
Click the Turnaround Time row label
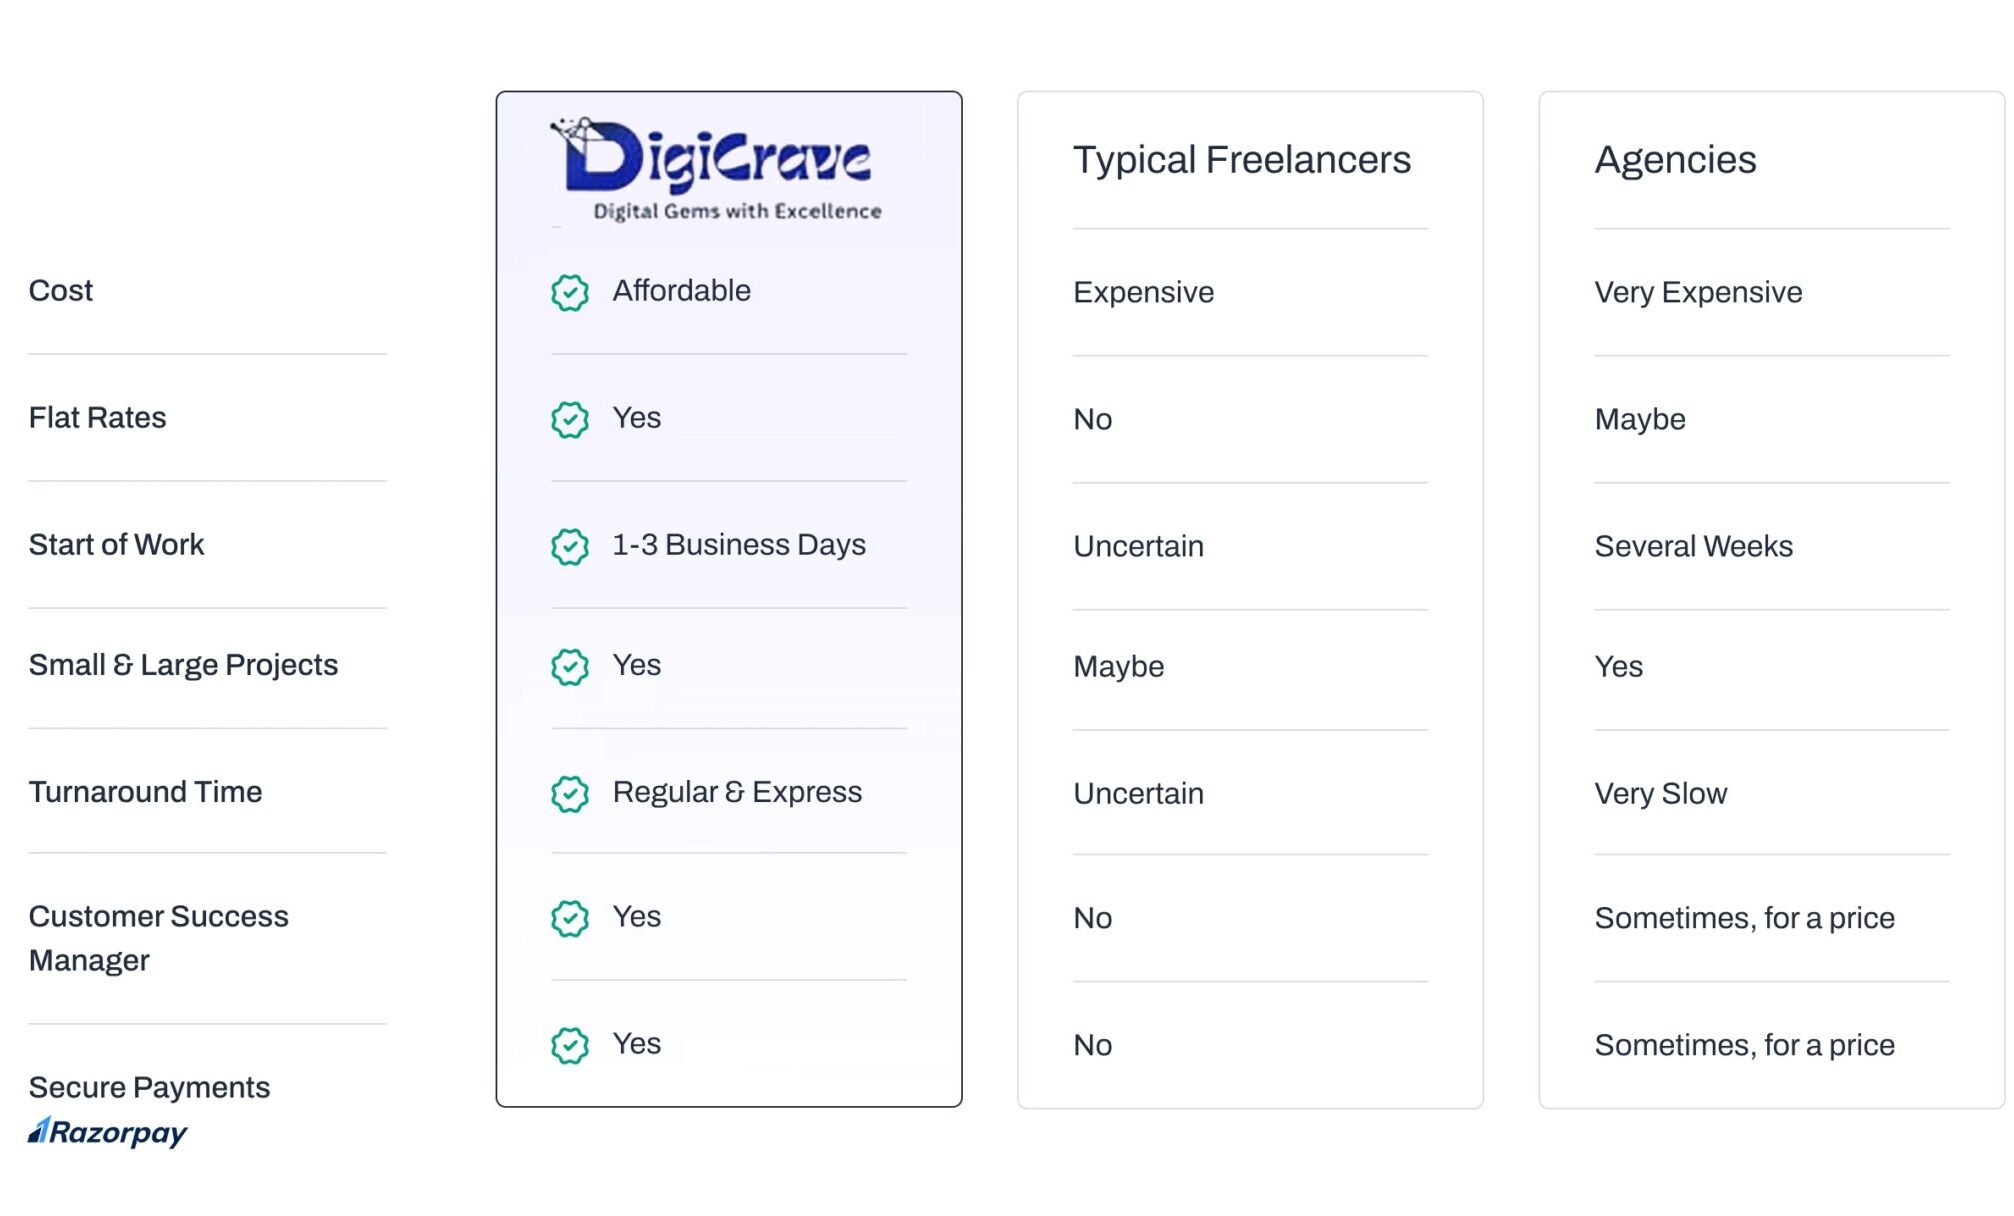145,792
